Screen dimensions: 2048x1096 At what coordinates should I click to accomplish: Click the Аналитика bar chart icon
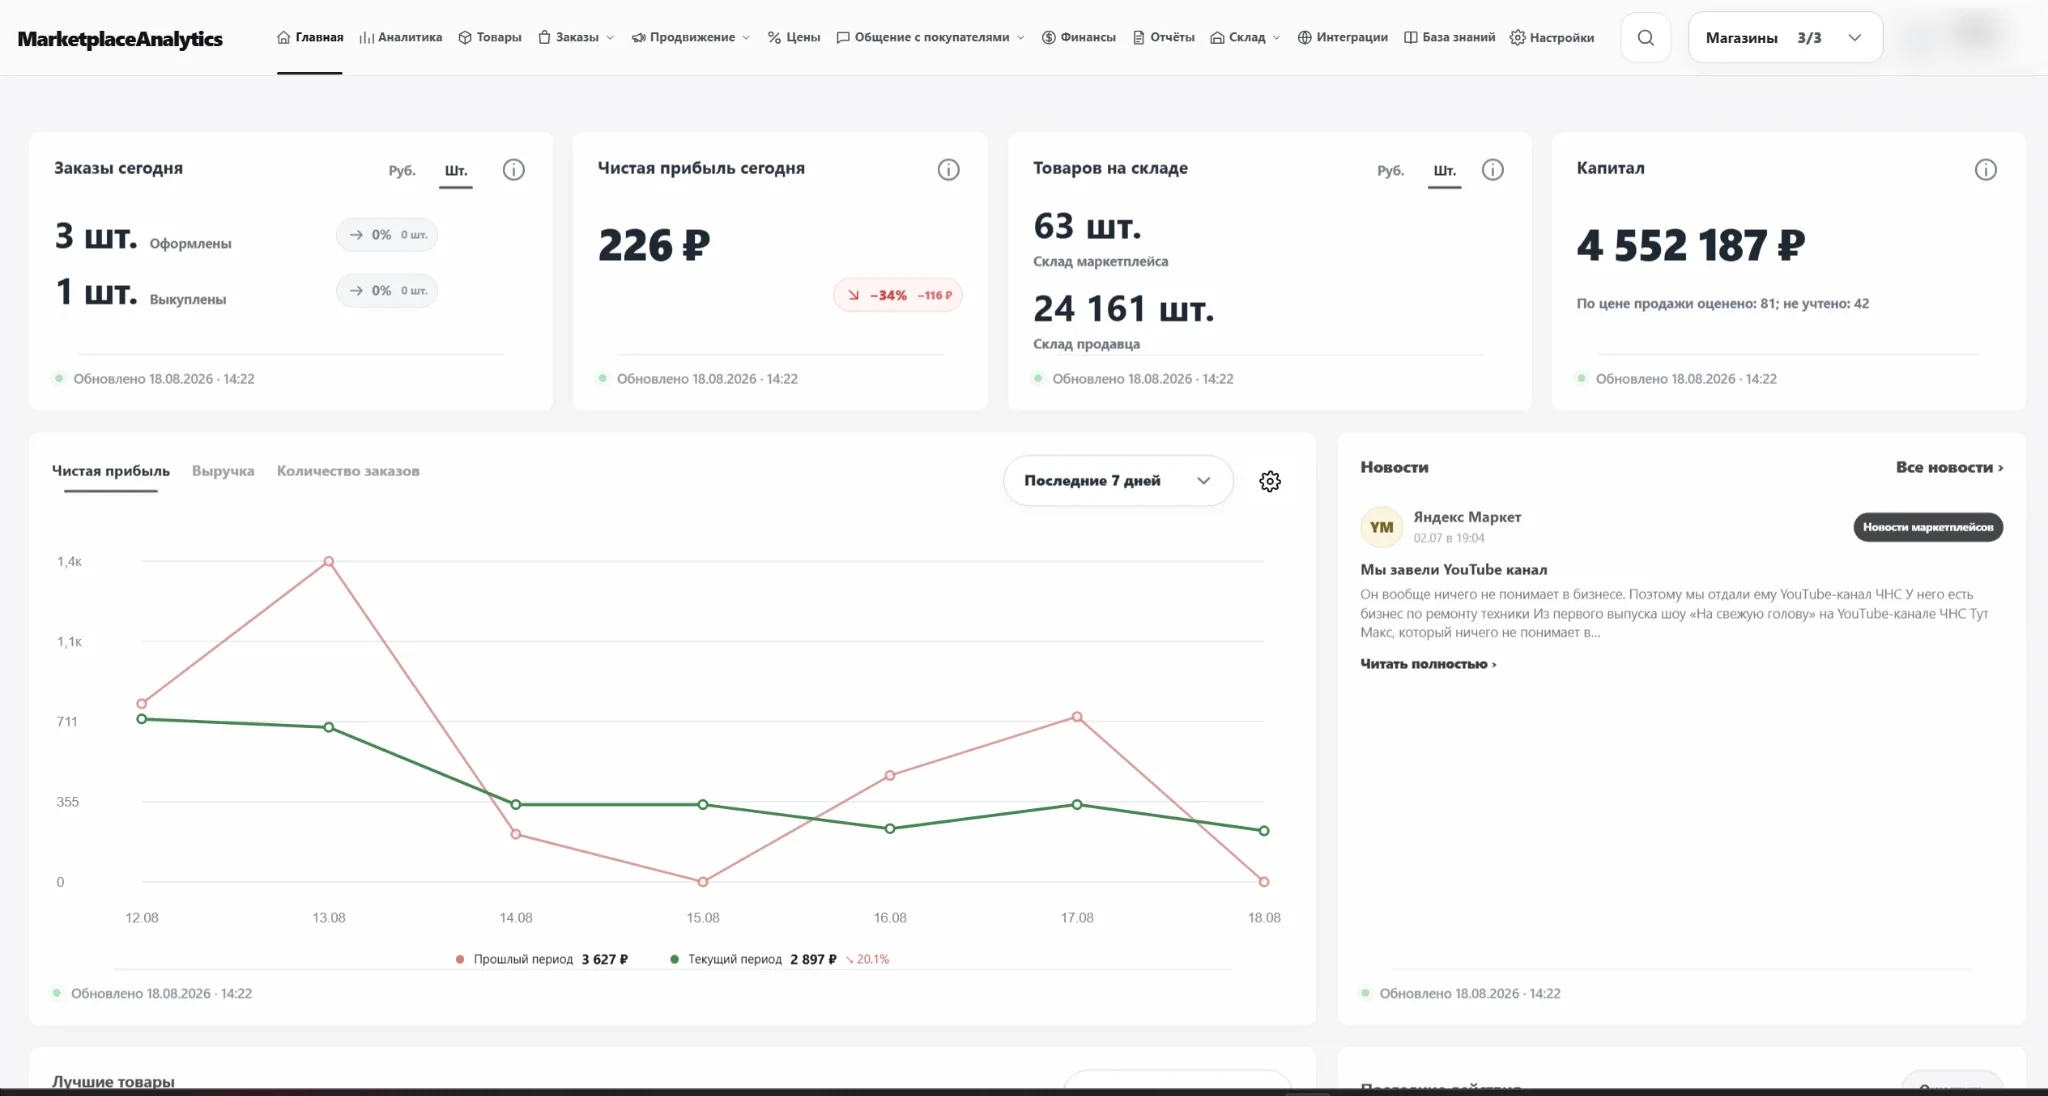click(366, 37)
